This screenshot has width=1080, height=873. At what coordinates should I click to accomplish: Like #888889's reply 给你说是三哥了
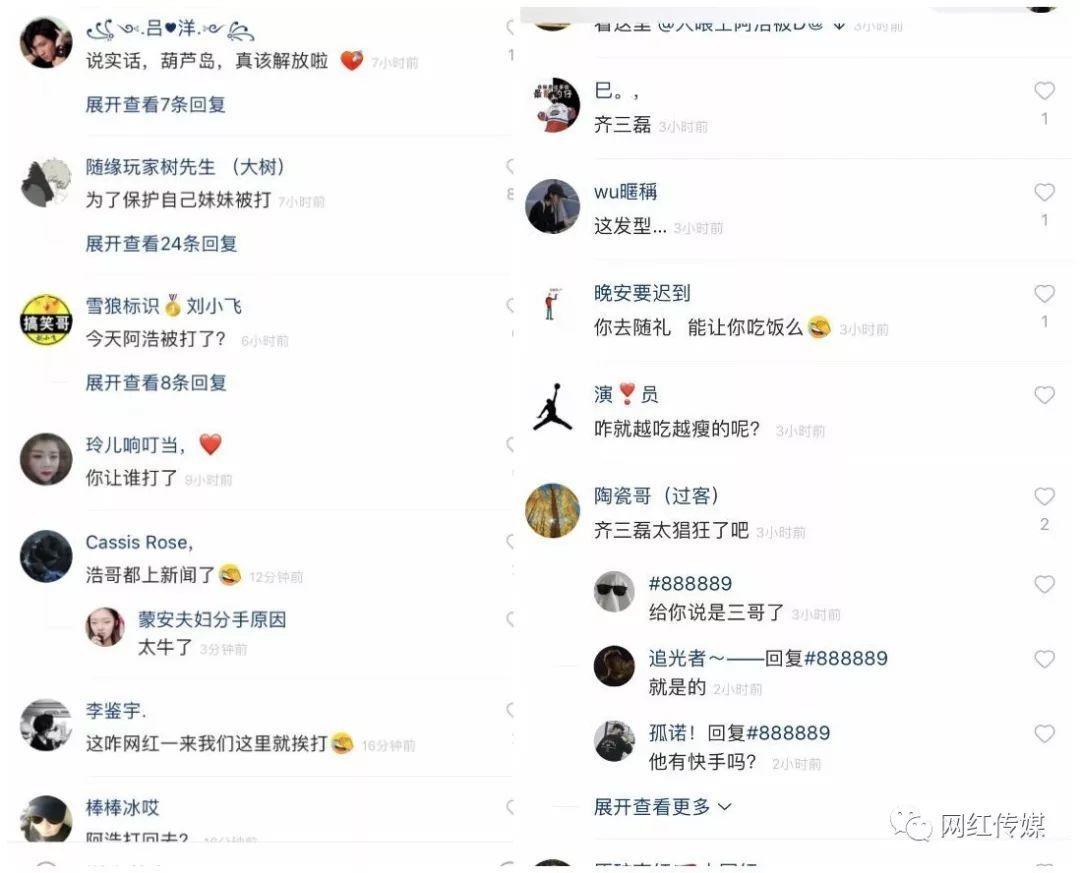1044,584
